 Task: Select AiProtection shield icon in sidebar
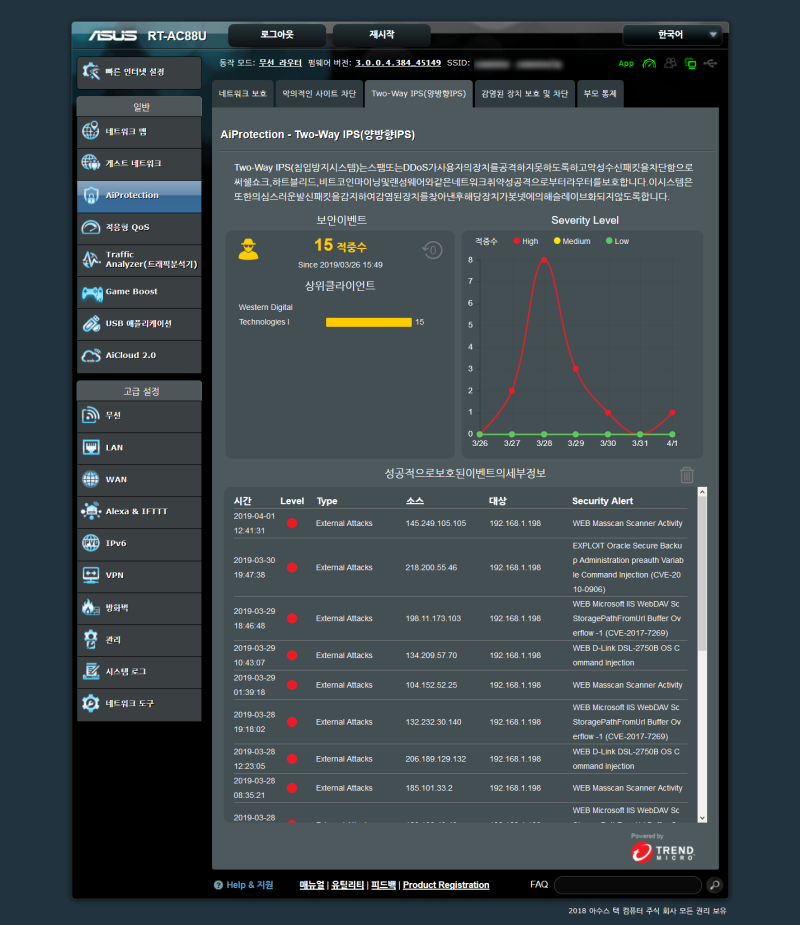(x=91, y=195)
